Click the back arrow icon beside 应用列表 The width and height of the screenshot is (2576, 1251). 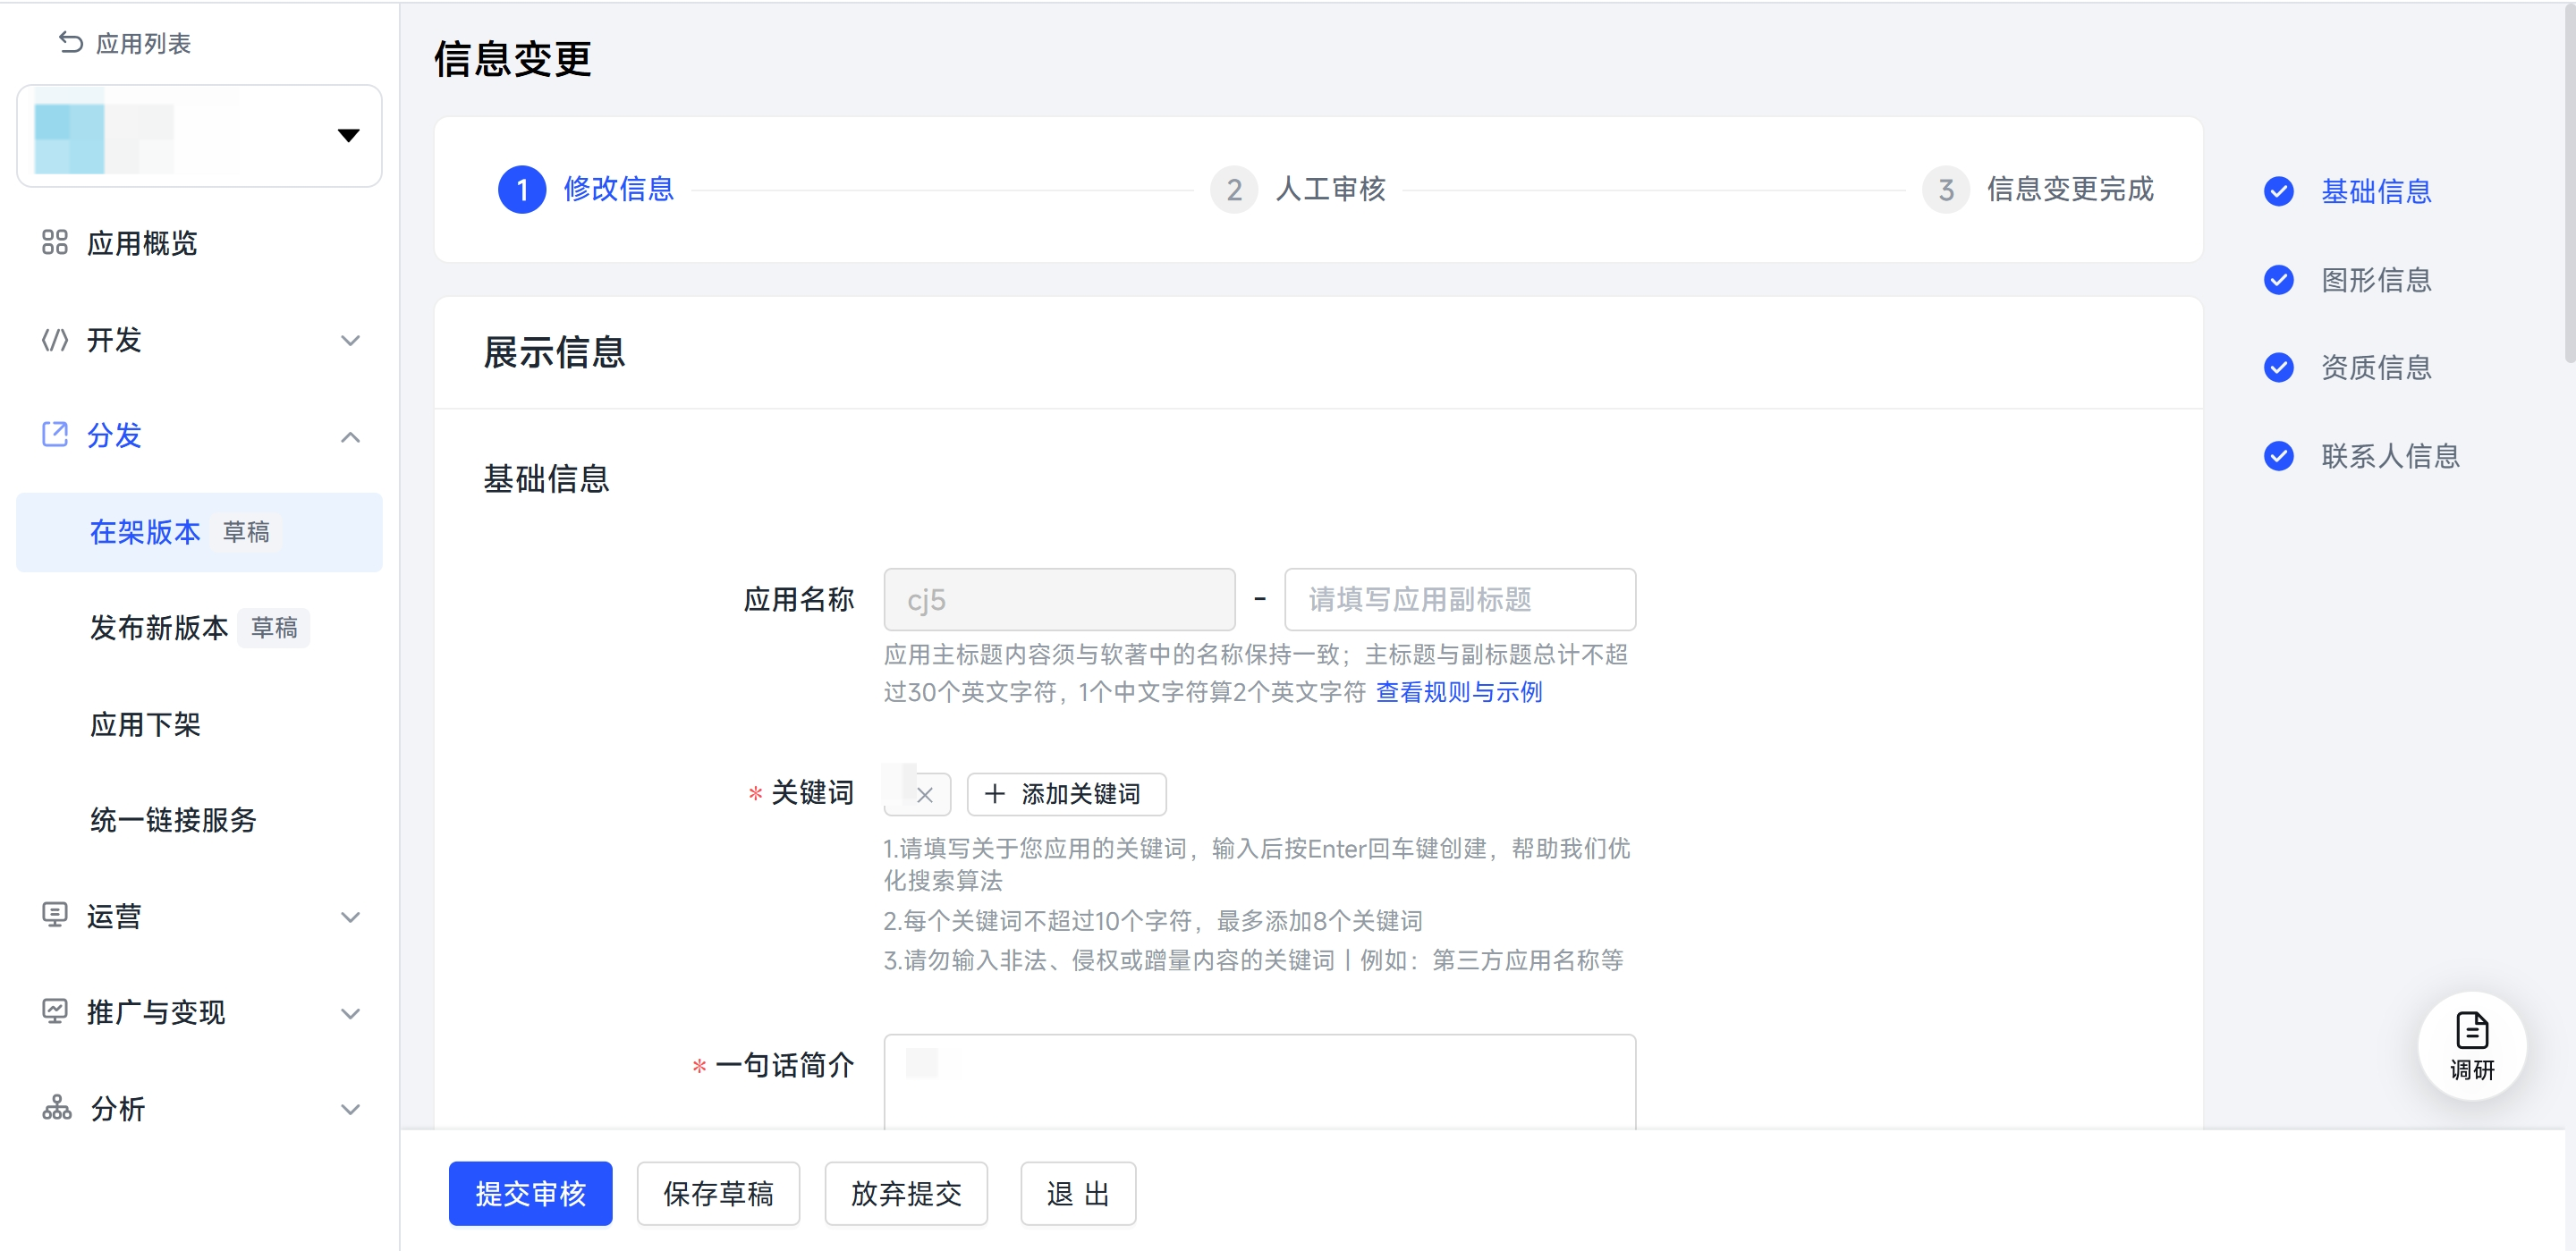point(70,43)
